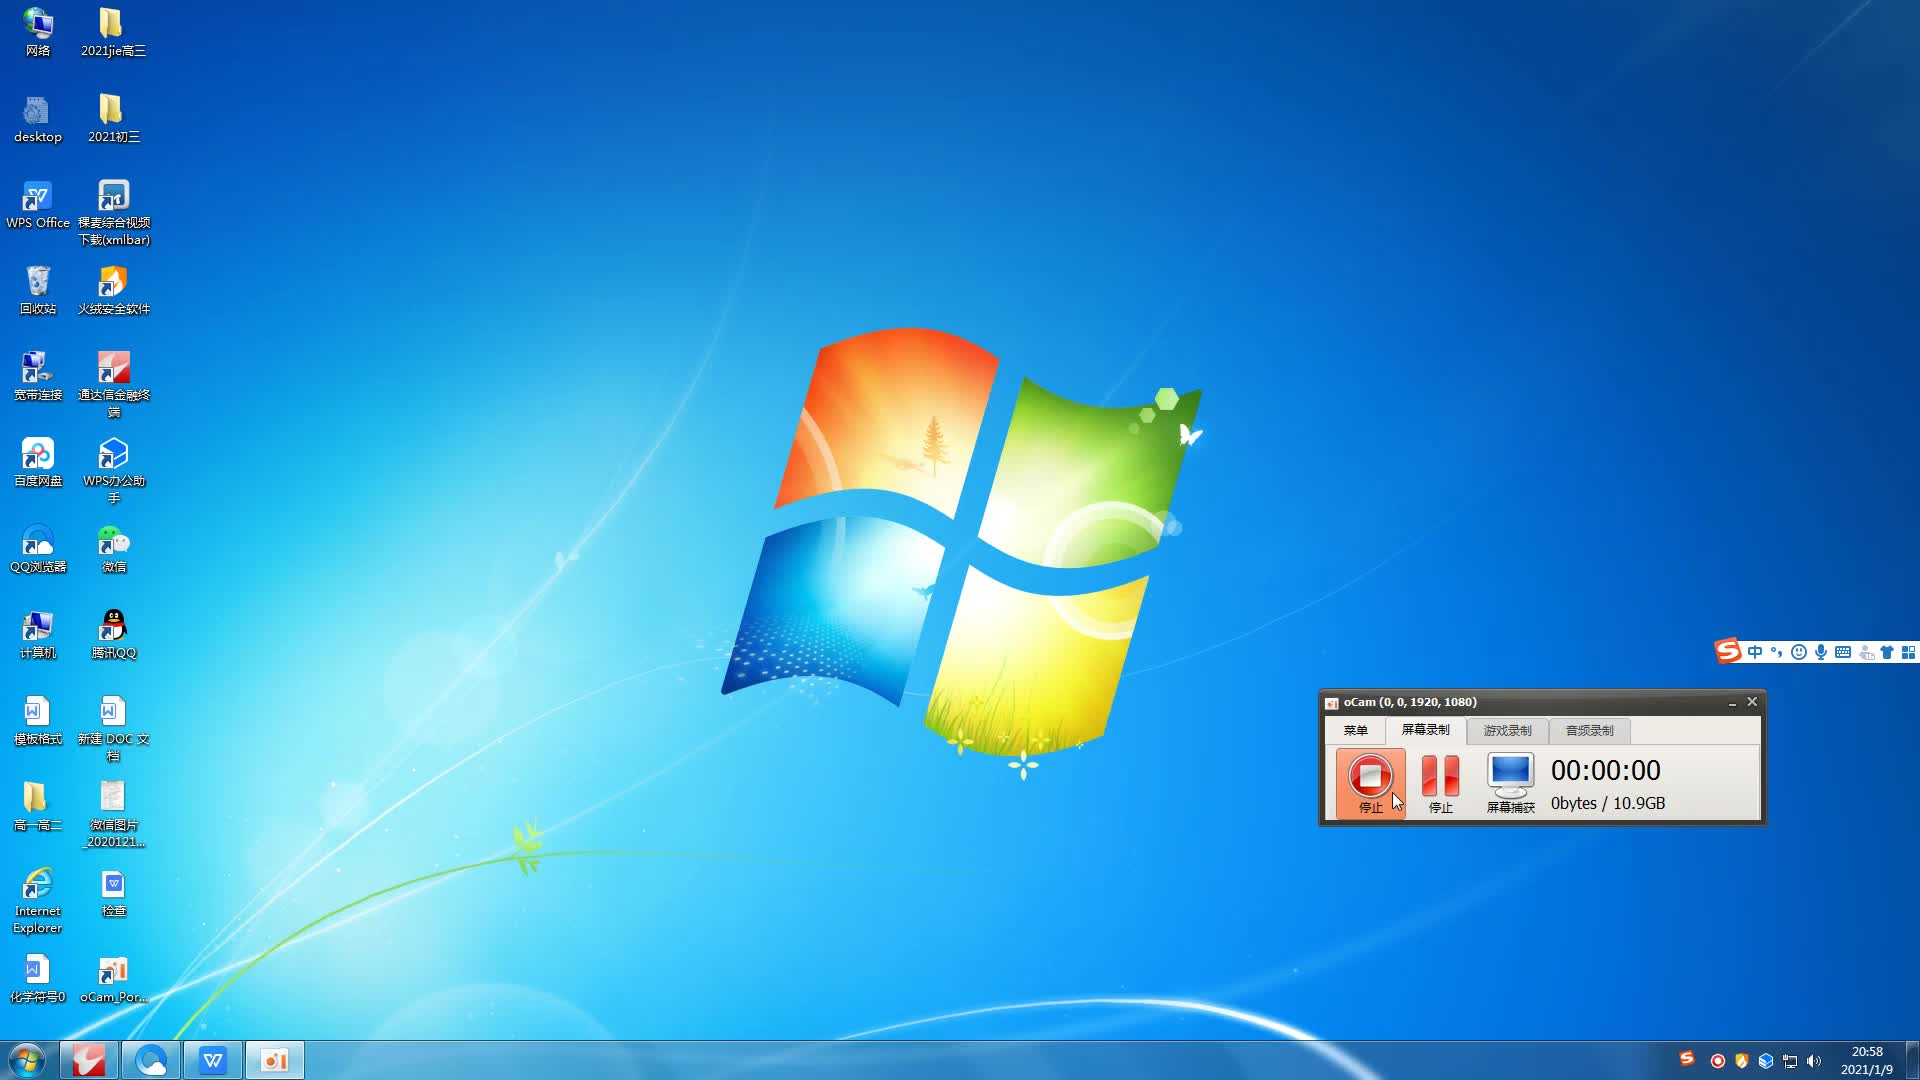
Task: Toggle punctuation mode on Sogou IME toolbar
Action: click(x=1777, y=652)
